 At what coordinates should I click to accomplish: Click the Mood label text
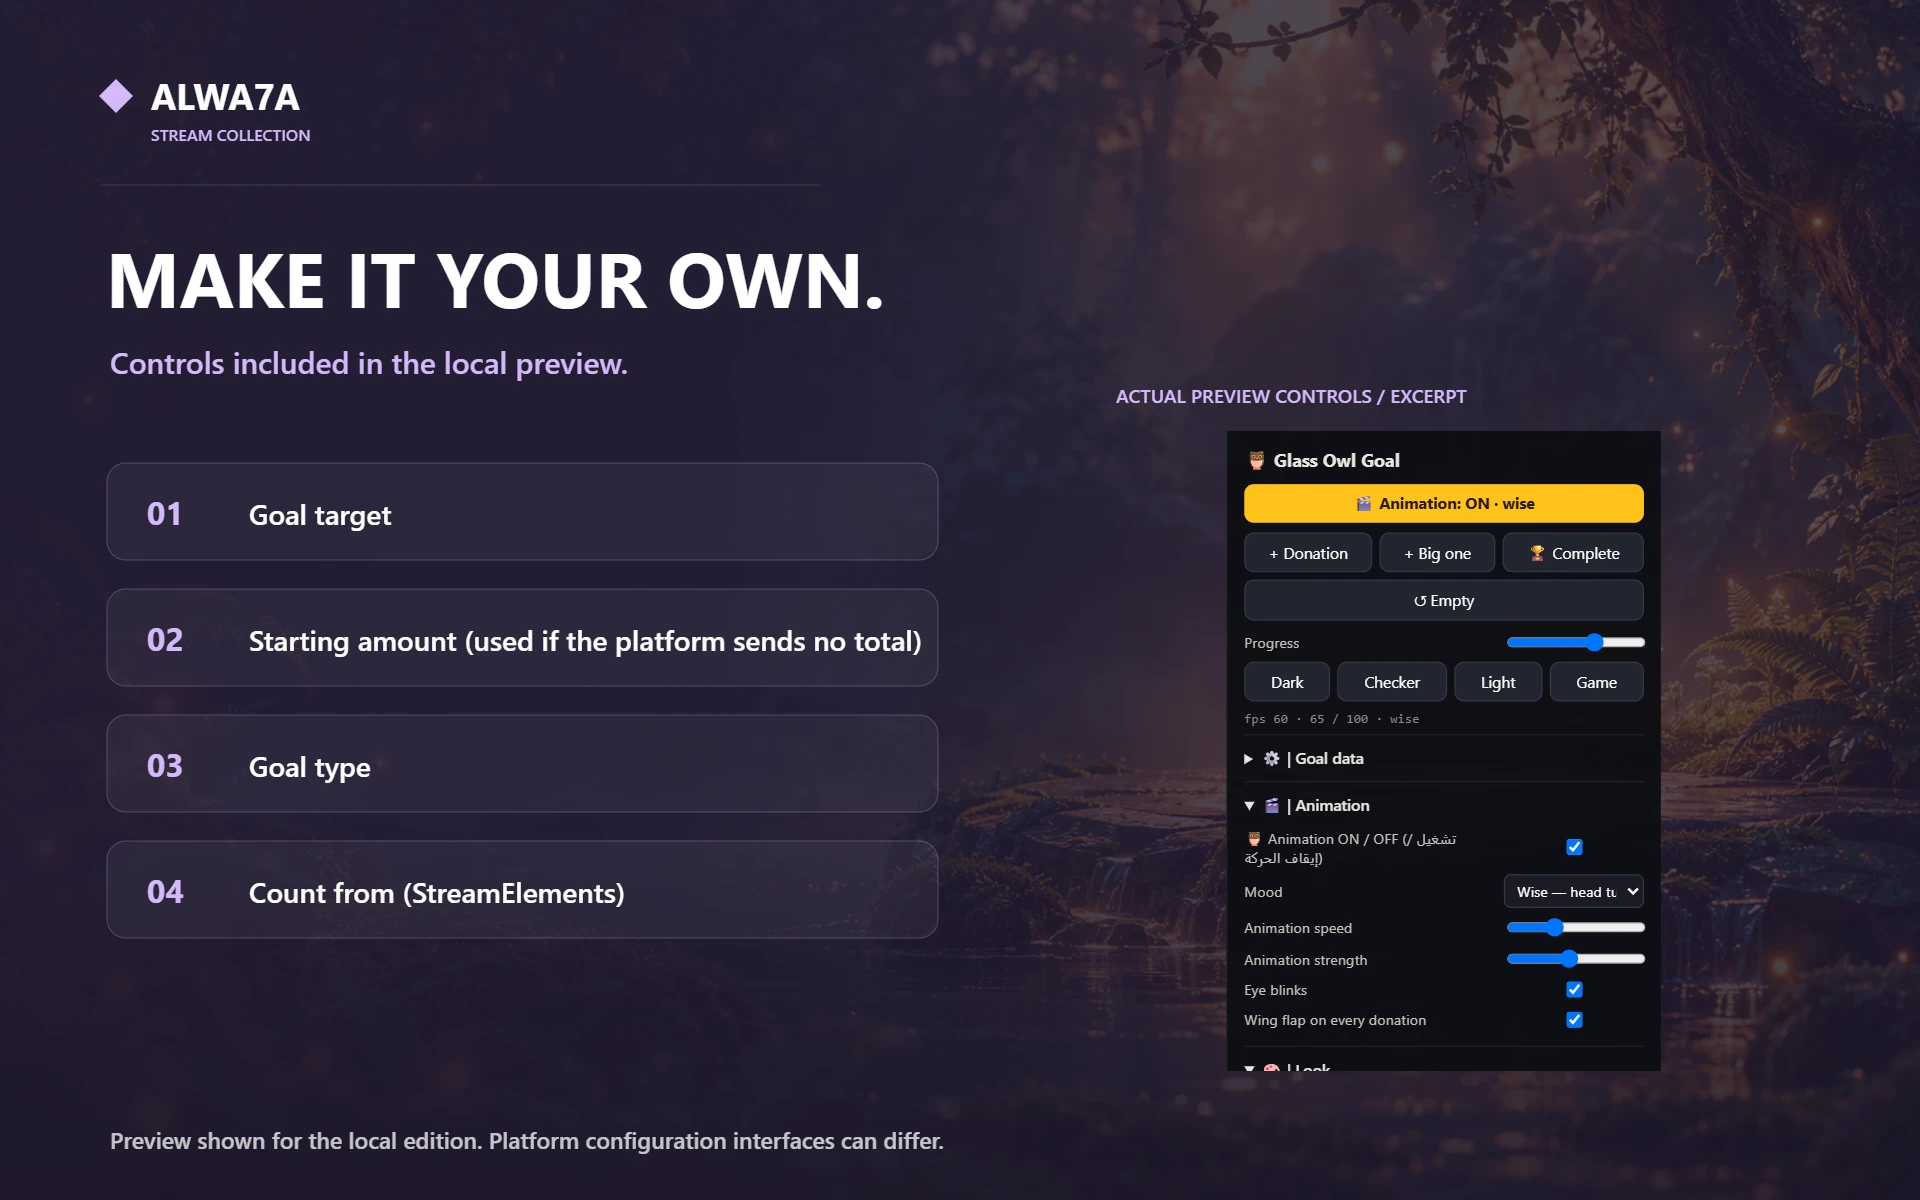pos(1263,892)
